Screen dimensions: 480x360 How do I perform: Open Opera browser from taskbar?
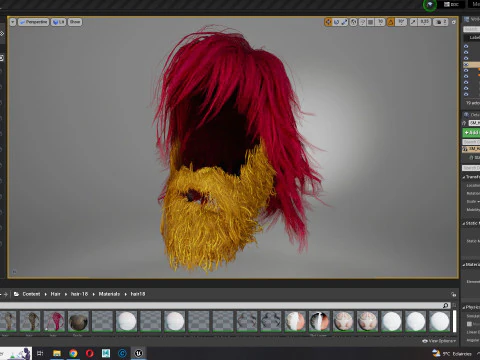tap(89, 353)
